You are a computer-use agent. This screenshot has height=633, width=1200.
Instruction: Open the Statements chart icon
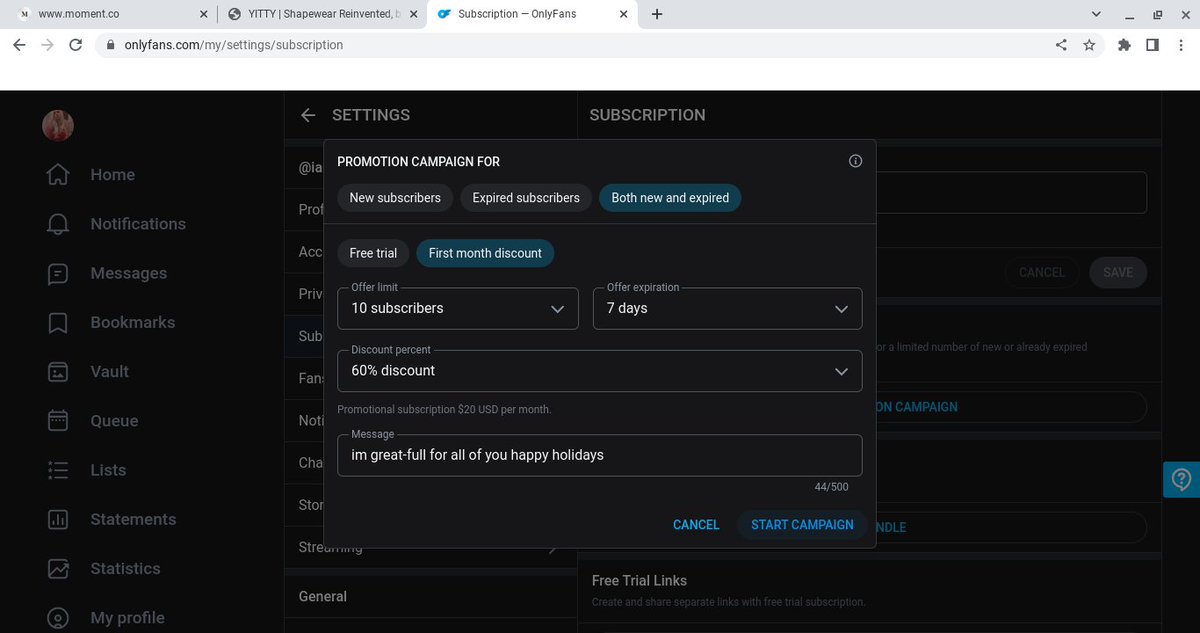coord(58,519)
